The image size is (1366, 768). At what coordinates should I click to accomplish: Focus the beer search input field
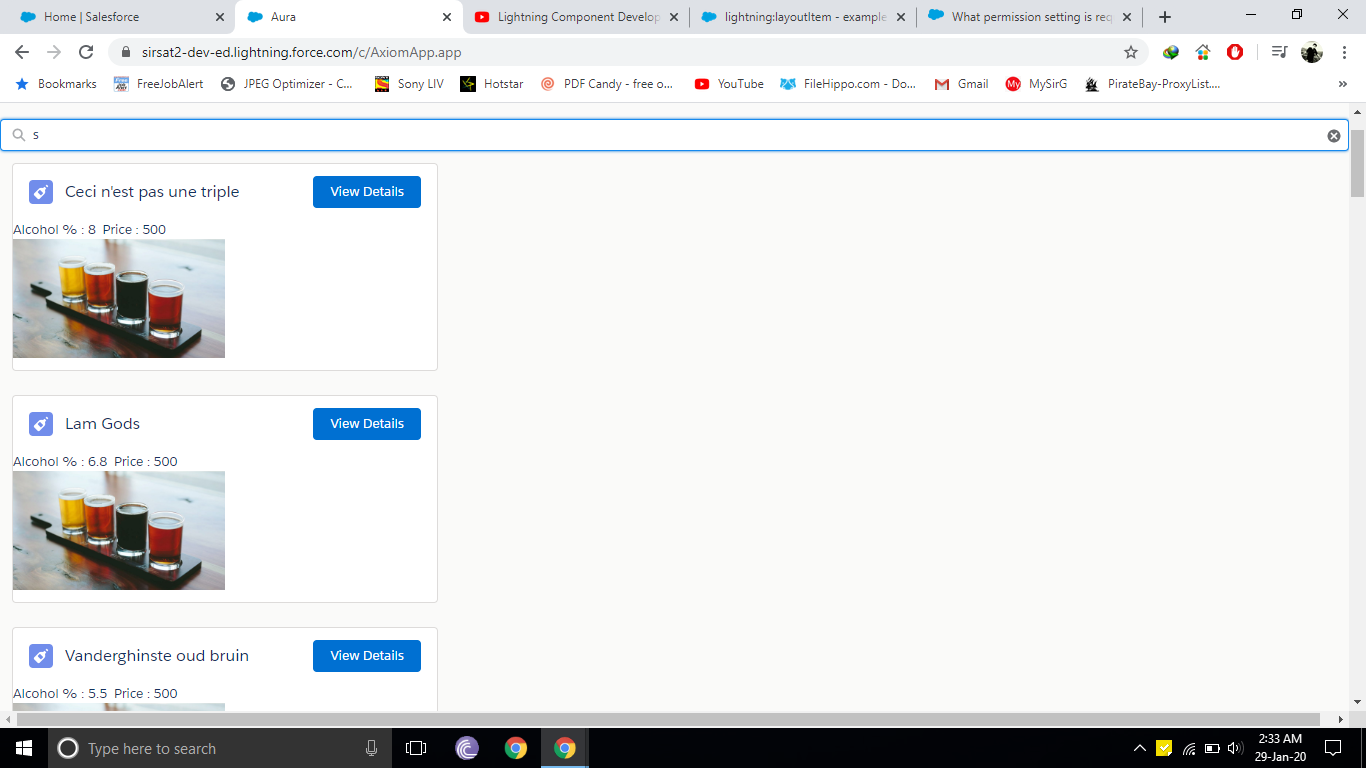click(x=674, y=135)
